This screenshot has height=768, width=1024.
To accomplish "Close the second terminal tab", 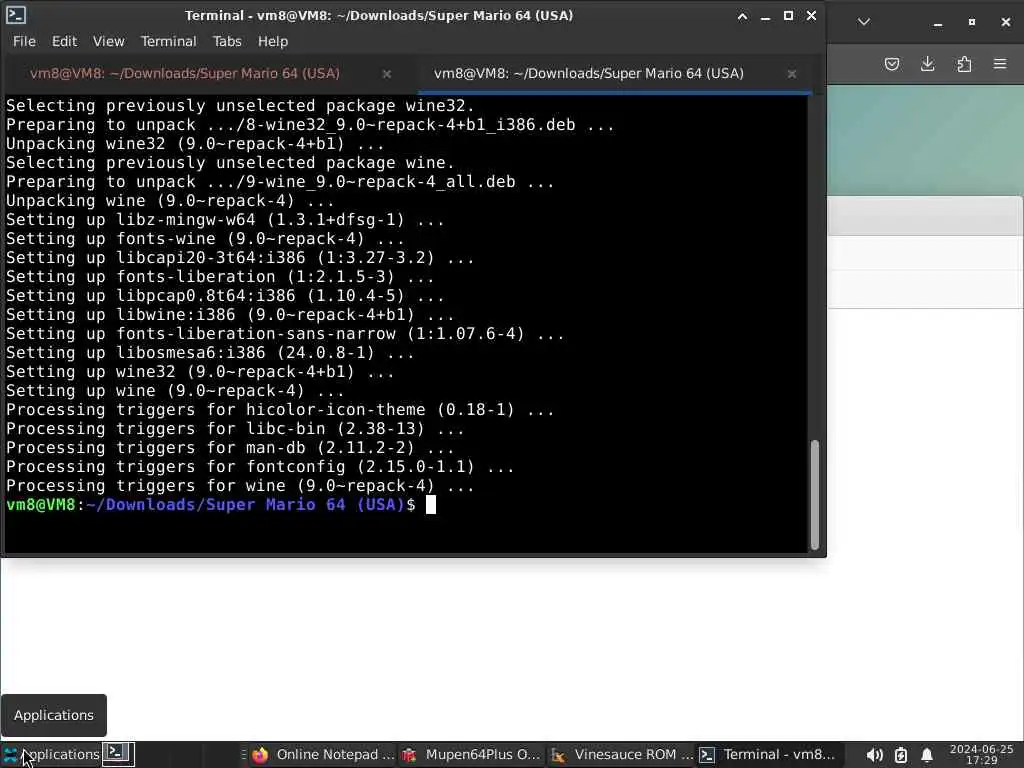I will click(792, 74).
